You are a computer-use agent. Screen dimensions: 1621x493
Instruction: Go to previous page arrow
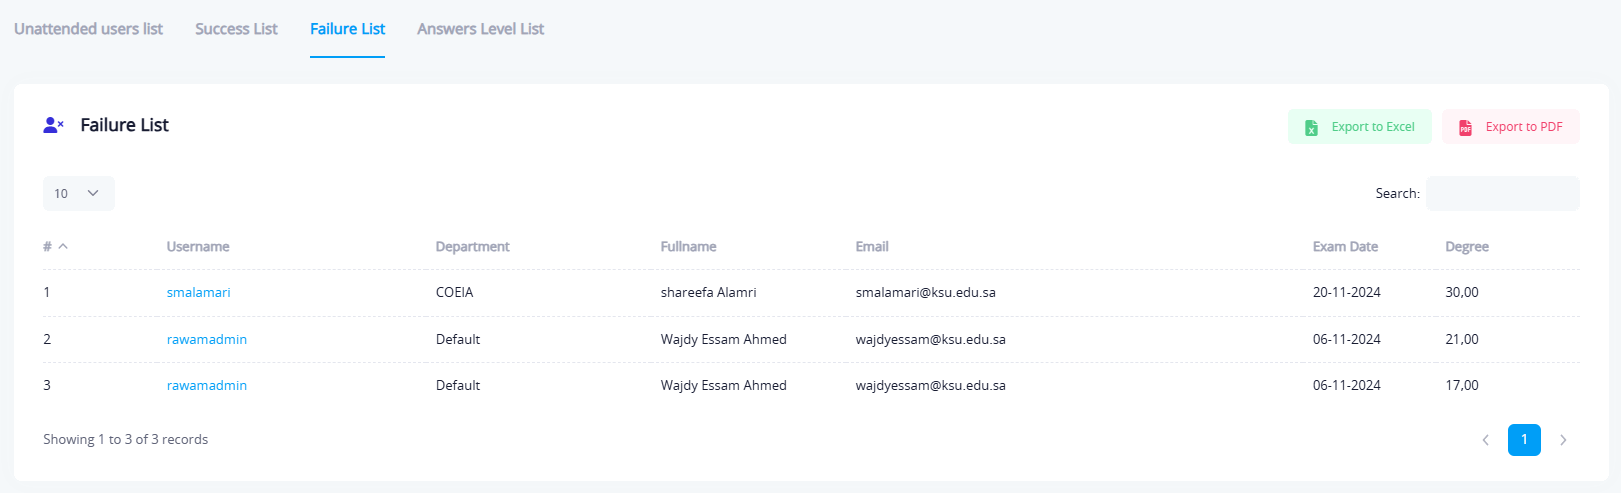[1485, 440]
